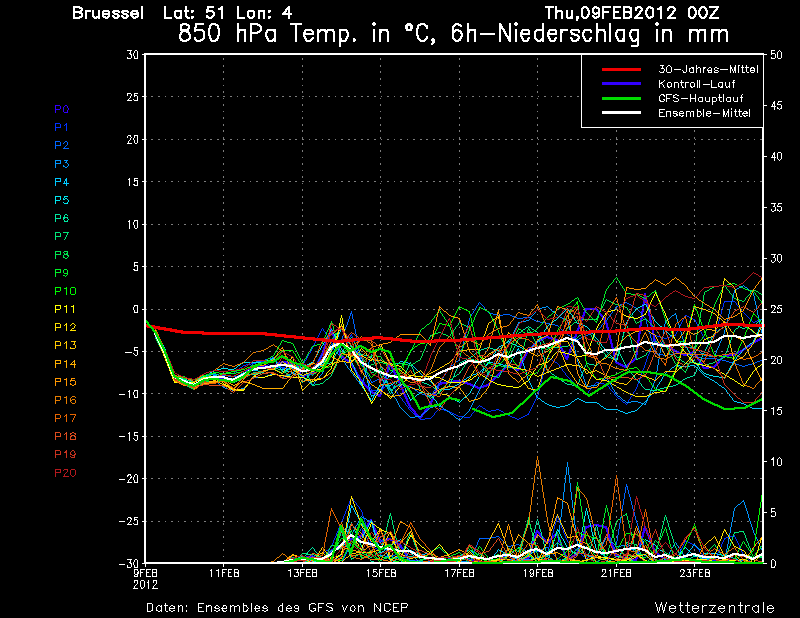800x618 pixels.
Task: Click the P10 ensemble member label
Action: [65, 291]
